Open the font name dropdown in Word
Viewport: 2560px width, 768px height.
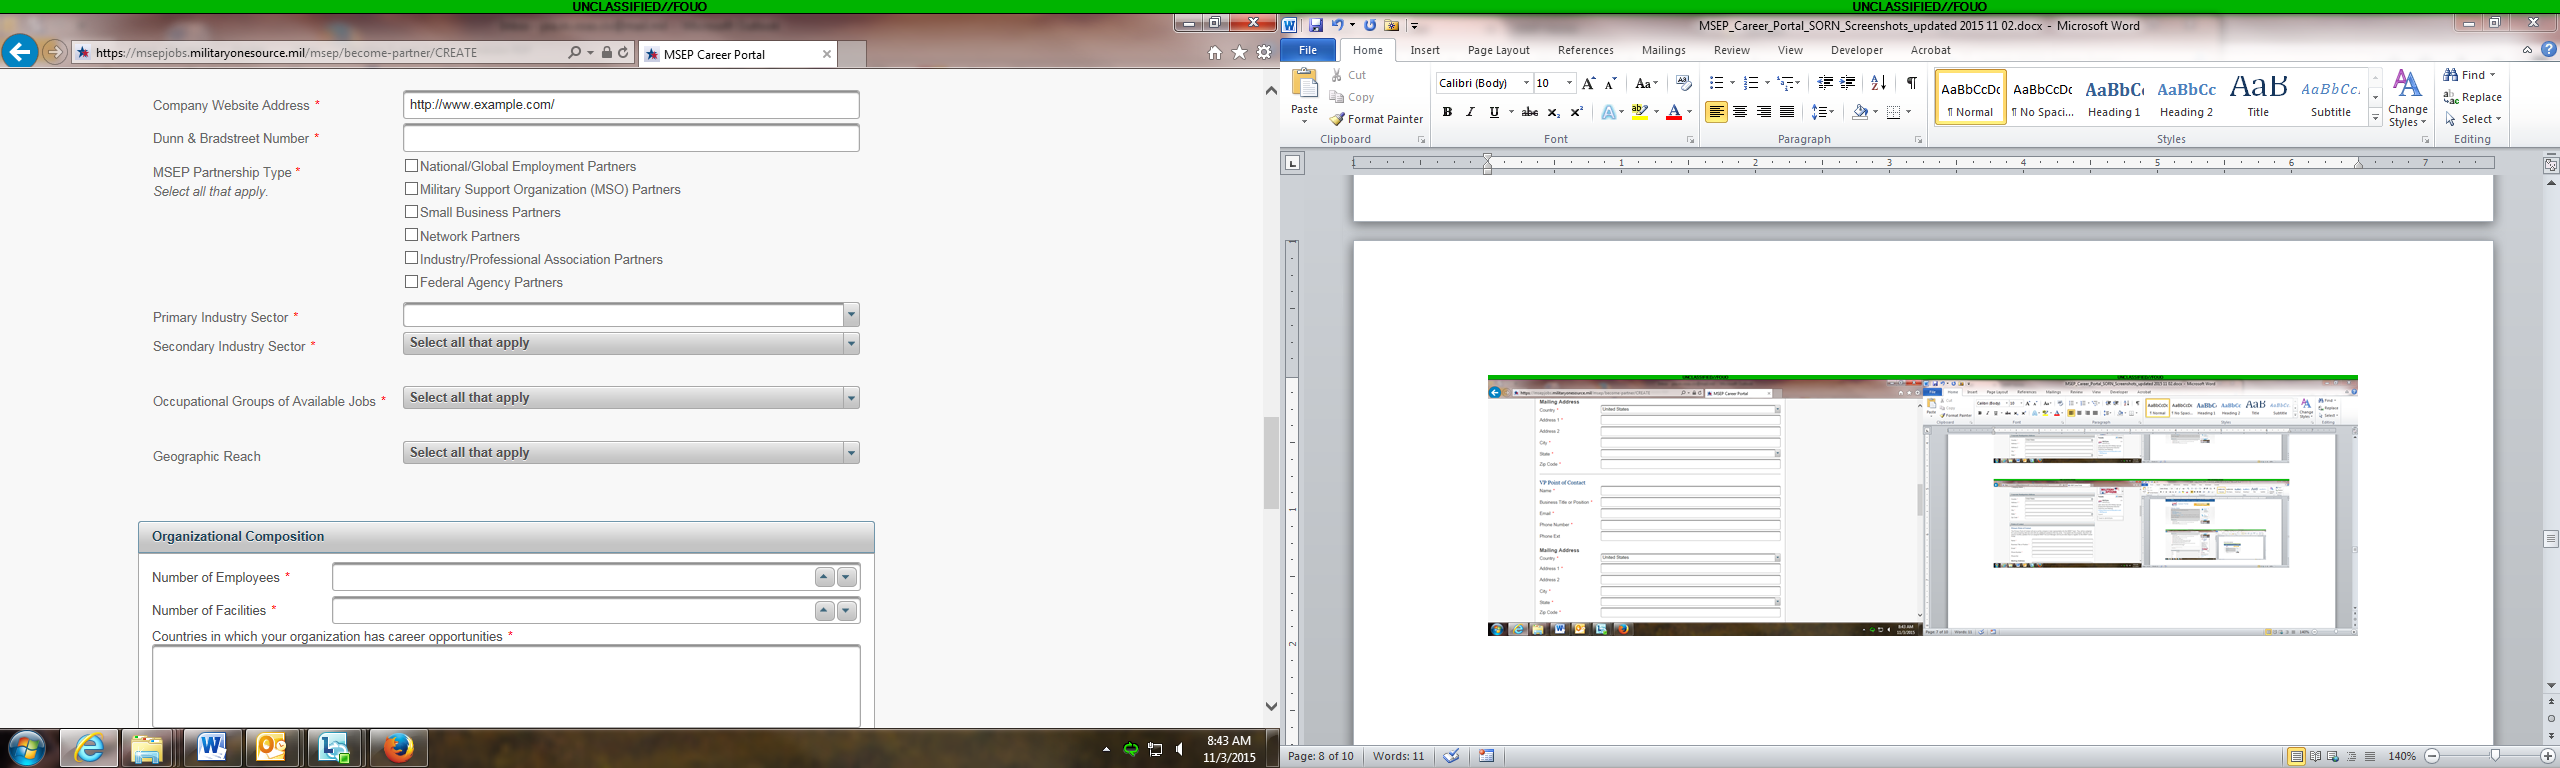click(x=1526, y=83)
